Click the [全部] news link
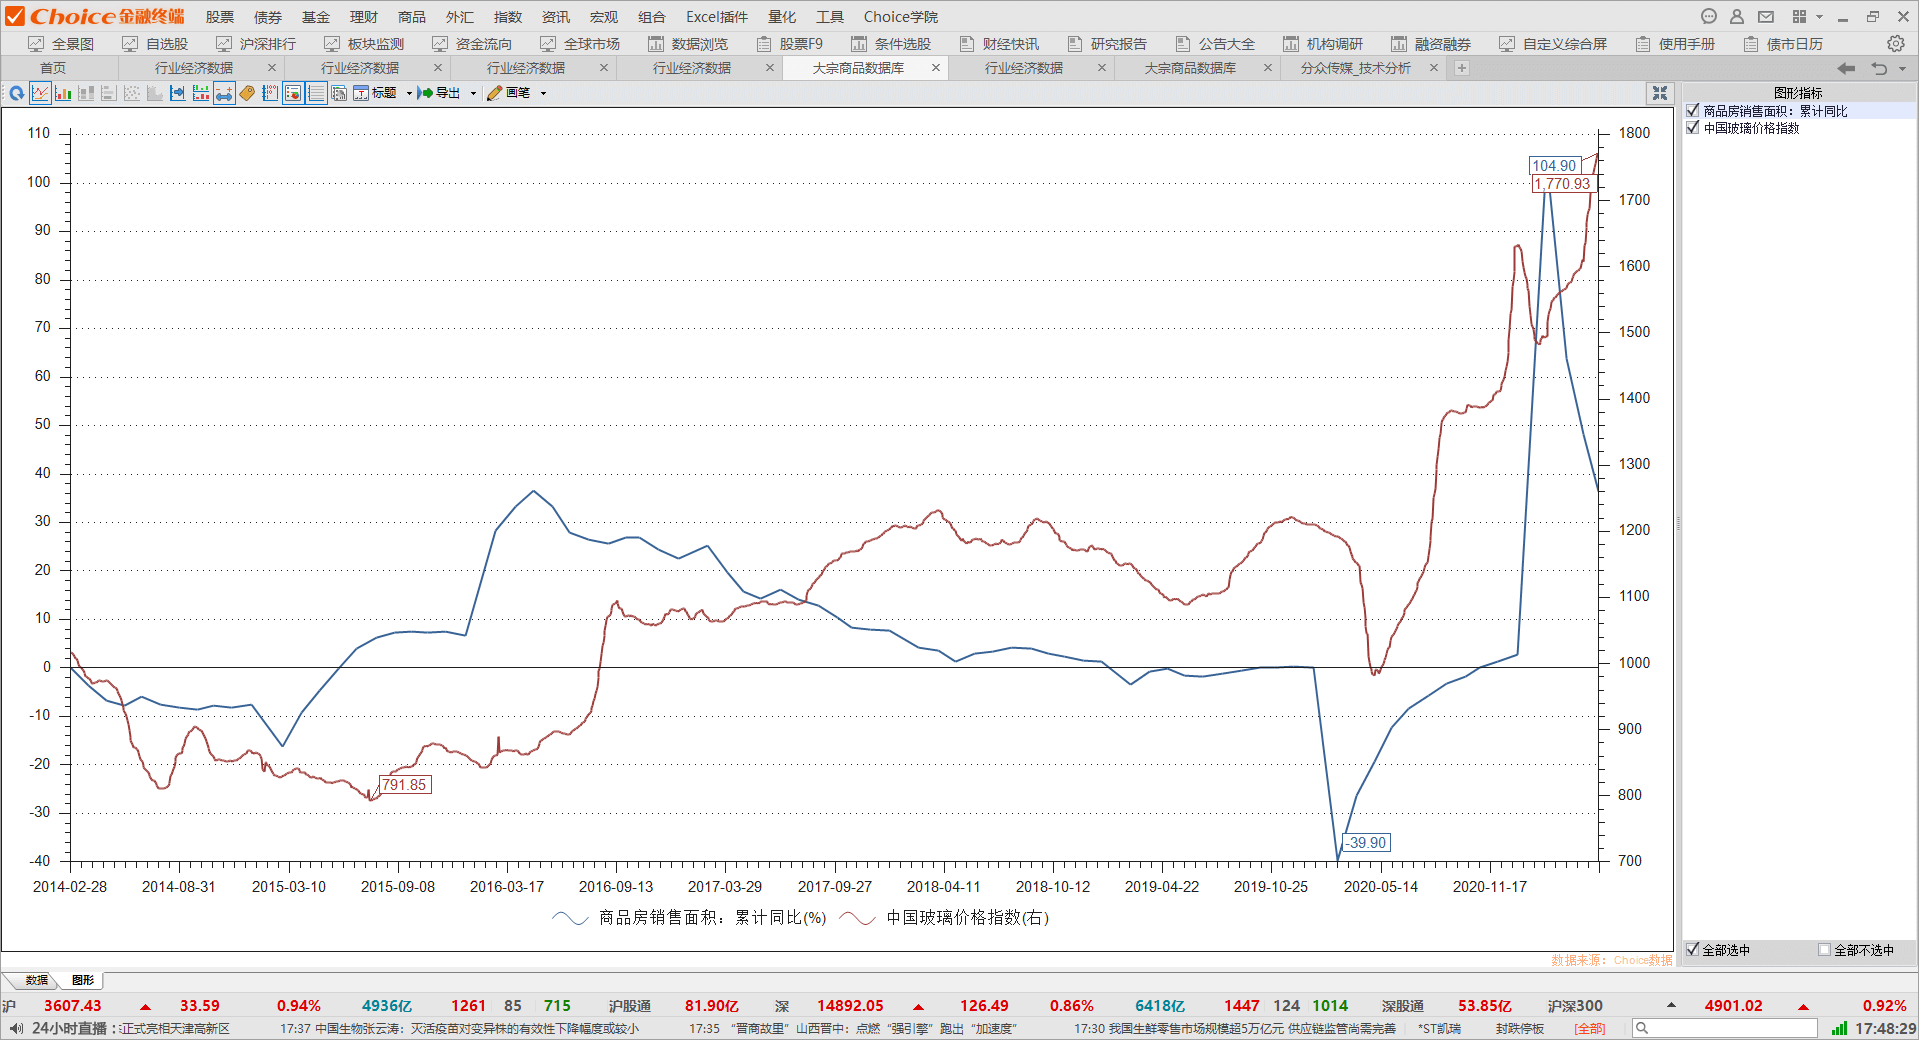This screenshot has width=1919, height=1040. click(1590, 1028)
